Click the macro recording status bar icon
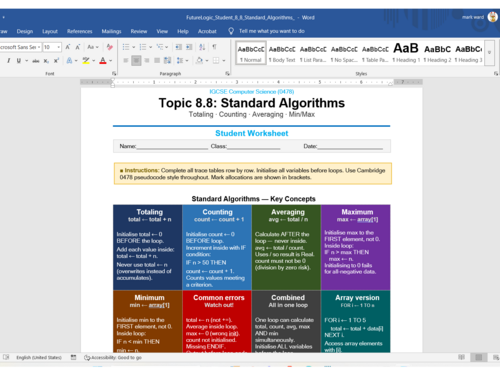Image resolution: width=500 pixels, height=375 pixels. (73, 357)
